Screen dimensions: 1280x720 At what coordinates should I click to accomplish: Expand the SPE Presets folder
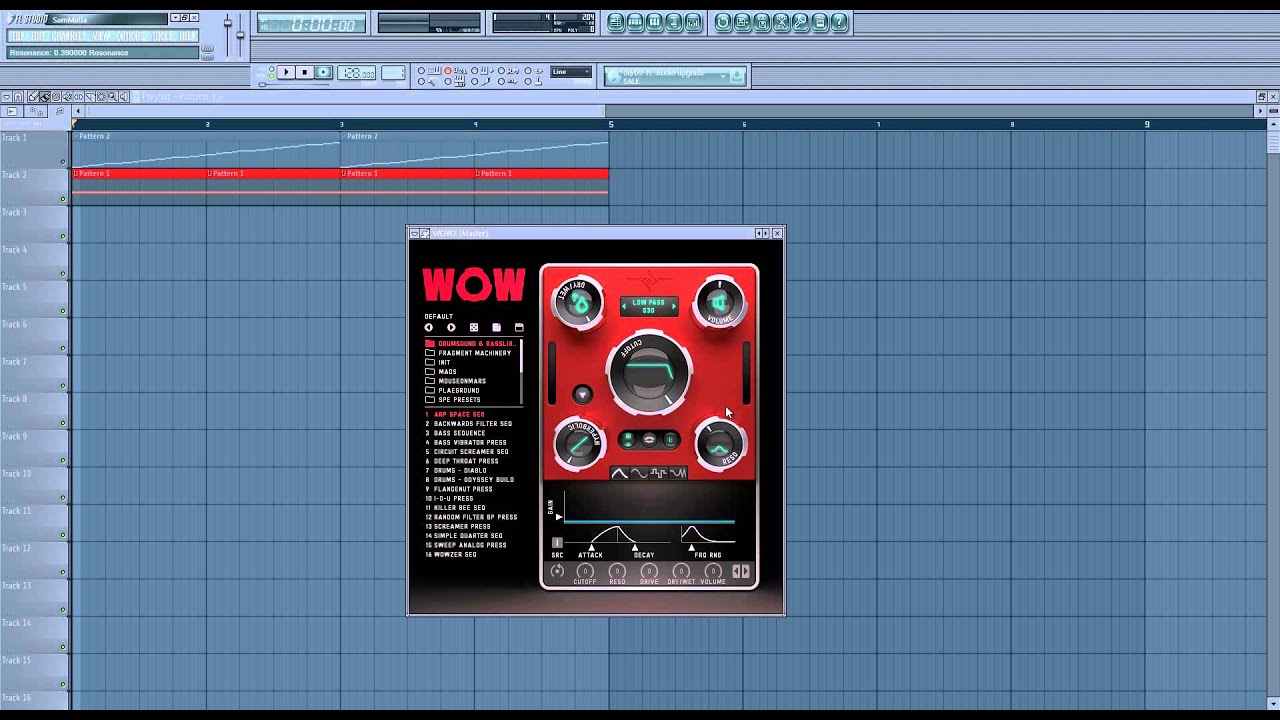(x=453, y=400)
